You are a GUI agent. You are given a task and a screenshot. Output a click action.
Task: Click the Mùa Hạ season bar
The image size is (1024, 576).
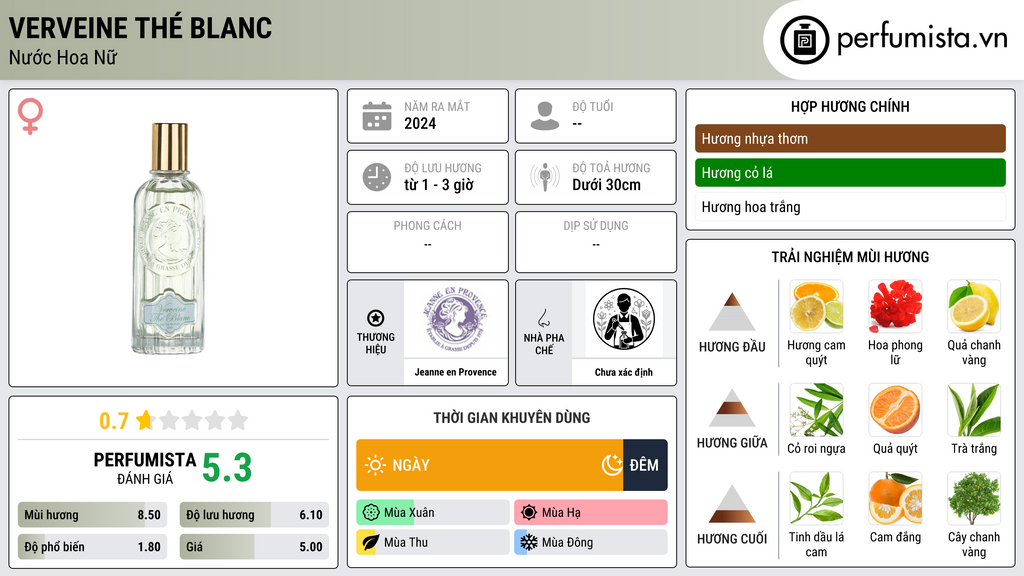590,513
